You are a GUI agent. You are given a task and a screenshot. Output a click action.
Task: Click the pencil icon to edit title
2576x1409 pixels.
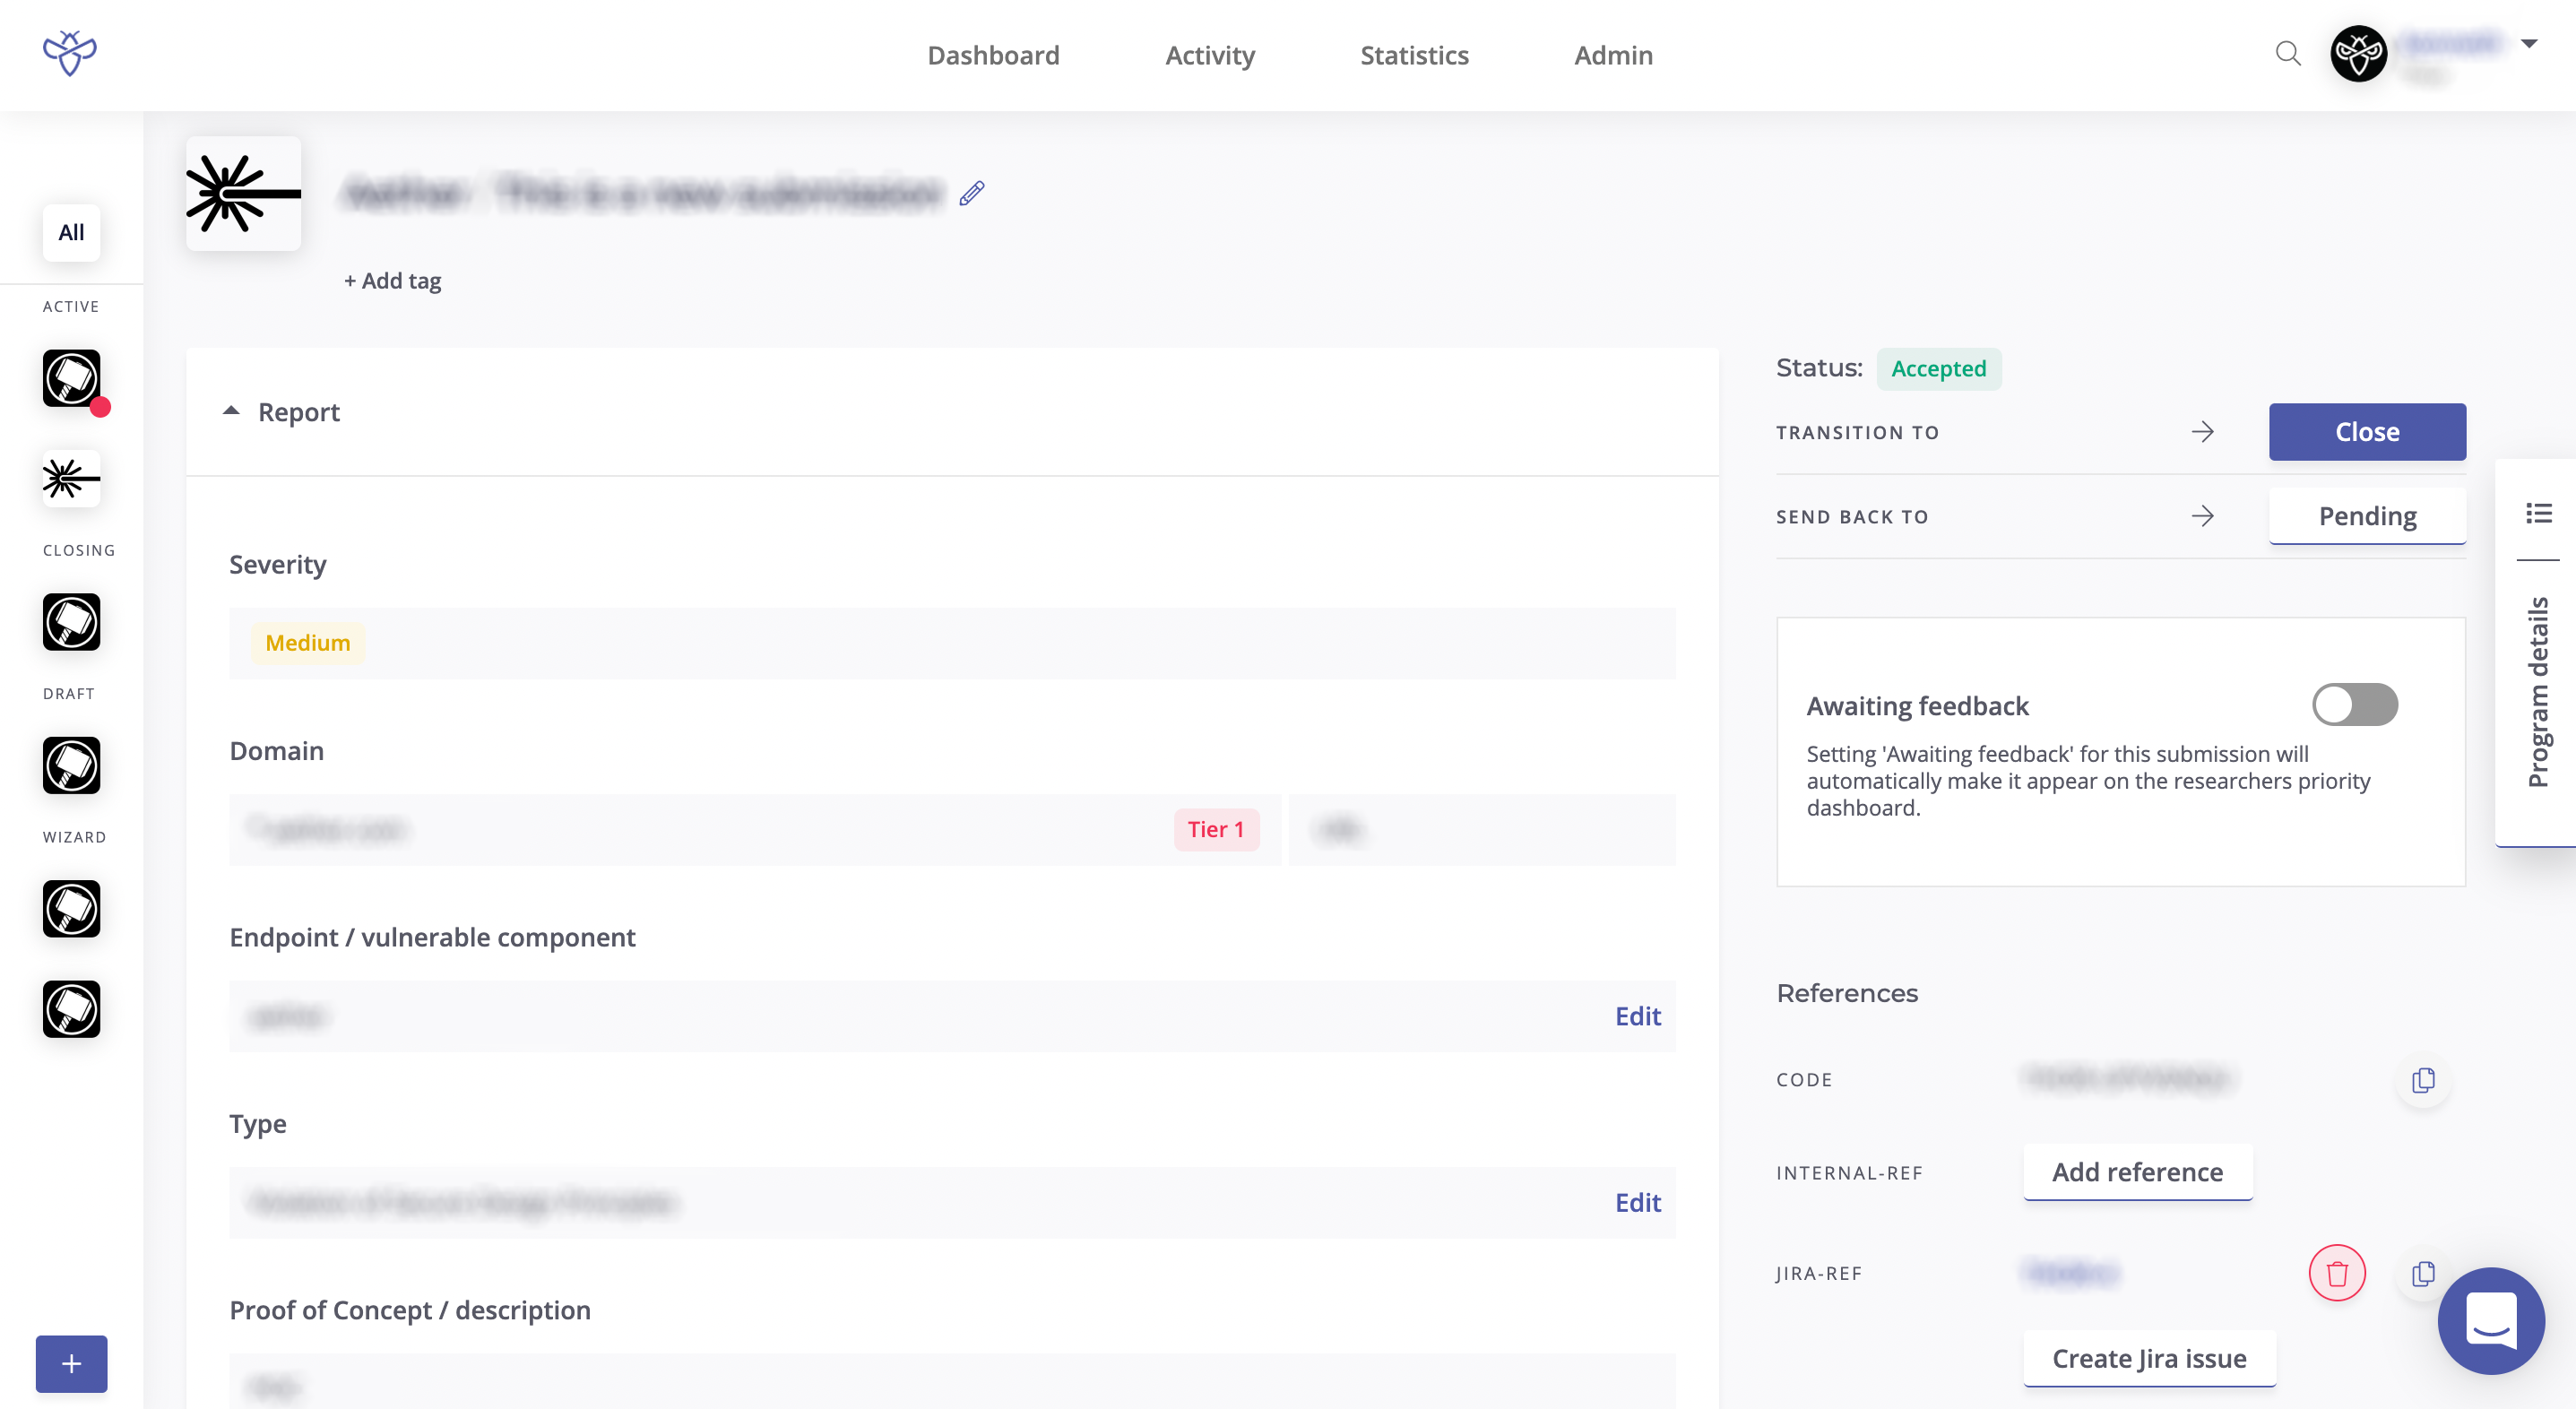(972, 193)
